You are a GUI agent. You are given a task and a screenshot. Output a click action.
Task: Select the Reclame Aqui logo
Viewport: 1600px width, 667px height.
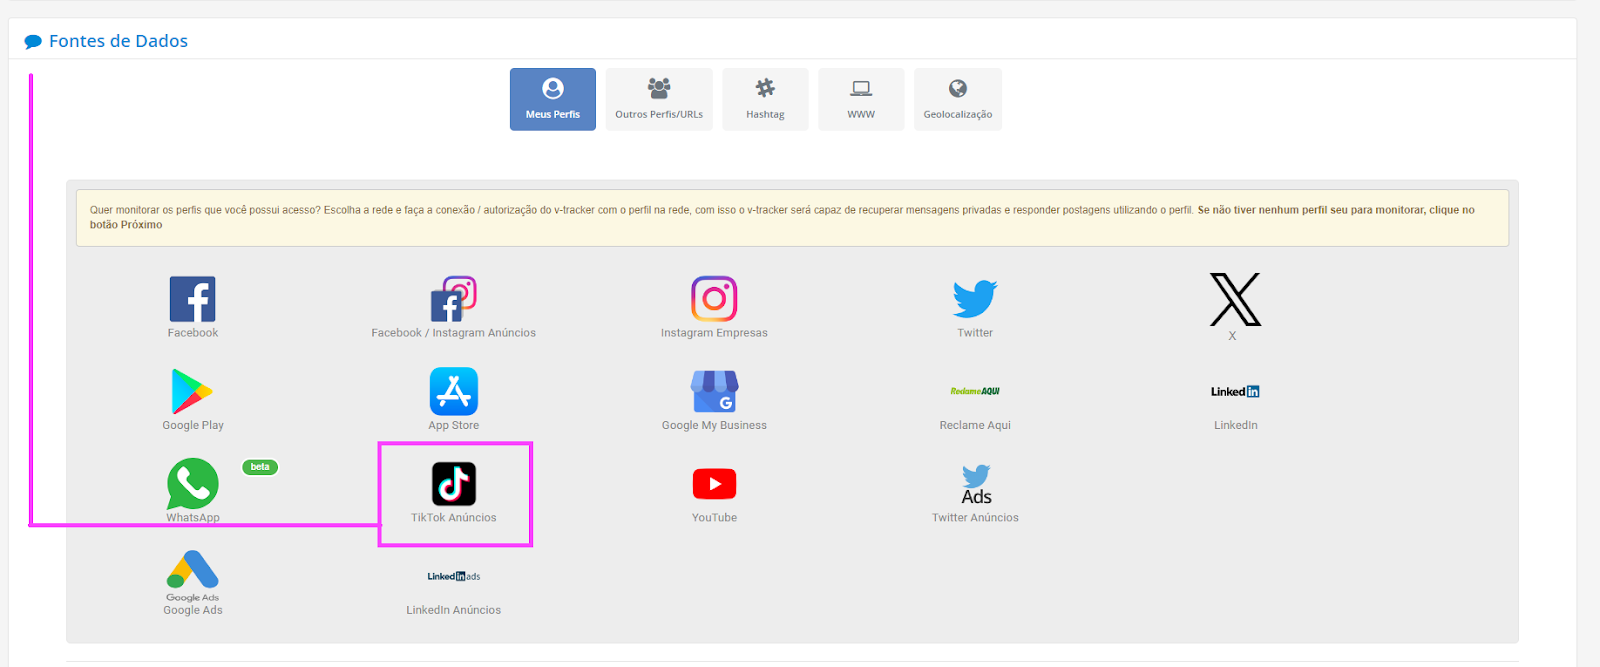point(975,391)
